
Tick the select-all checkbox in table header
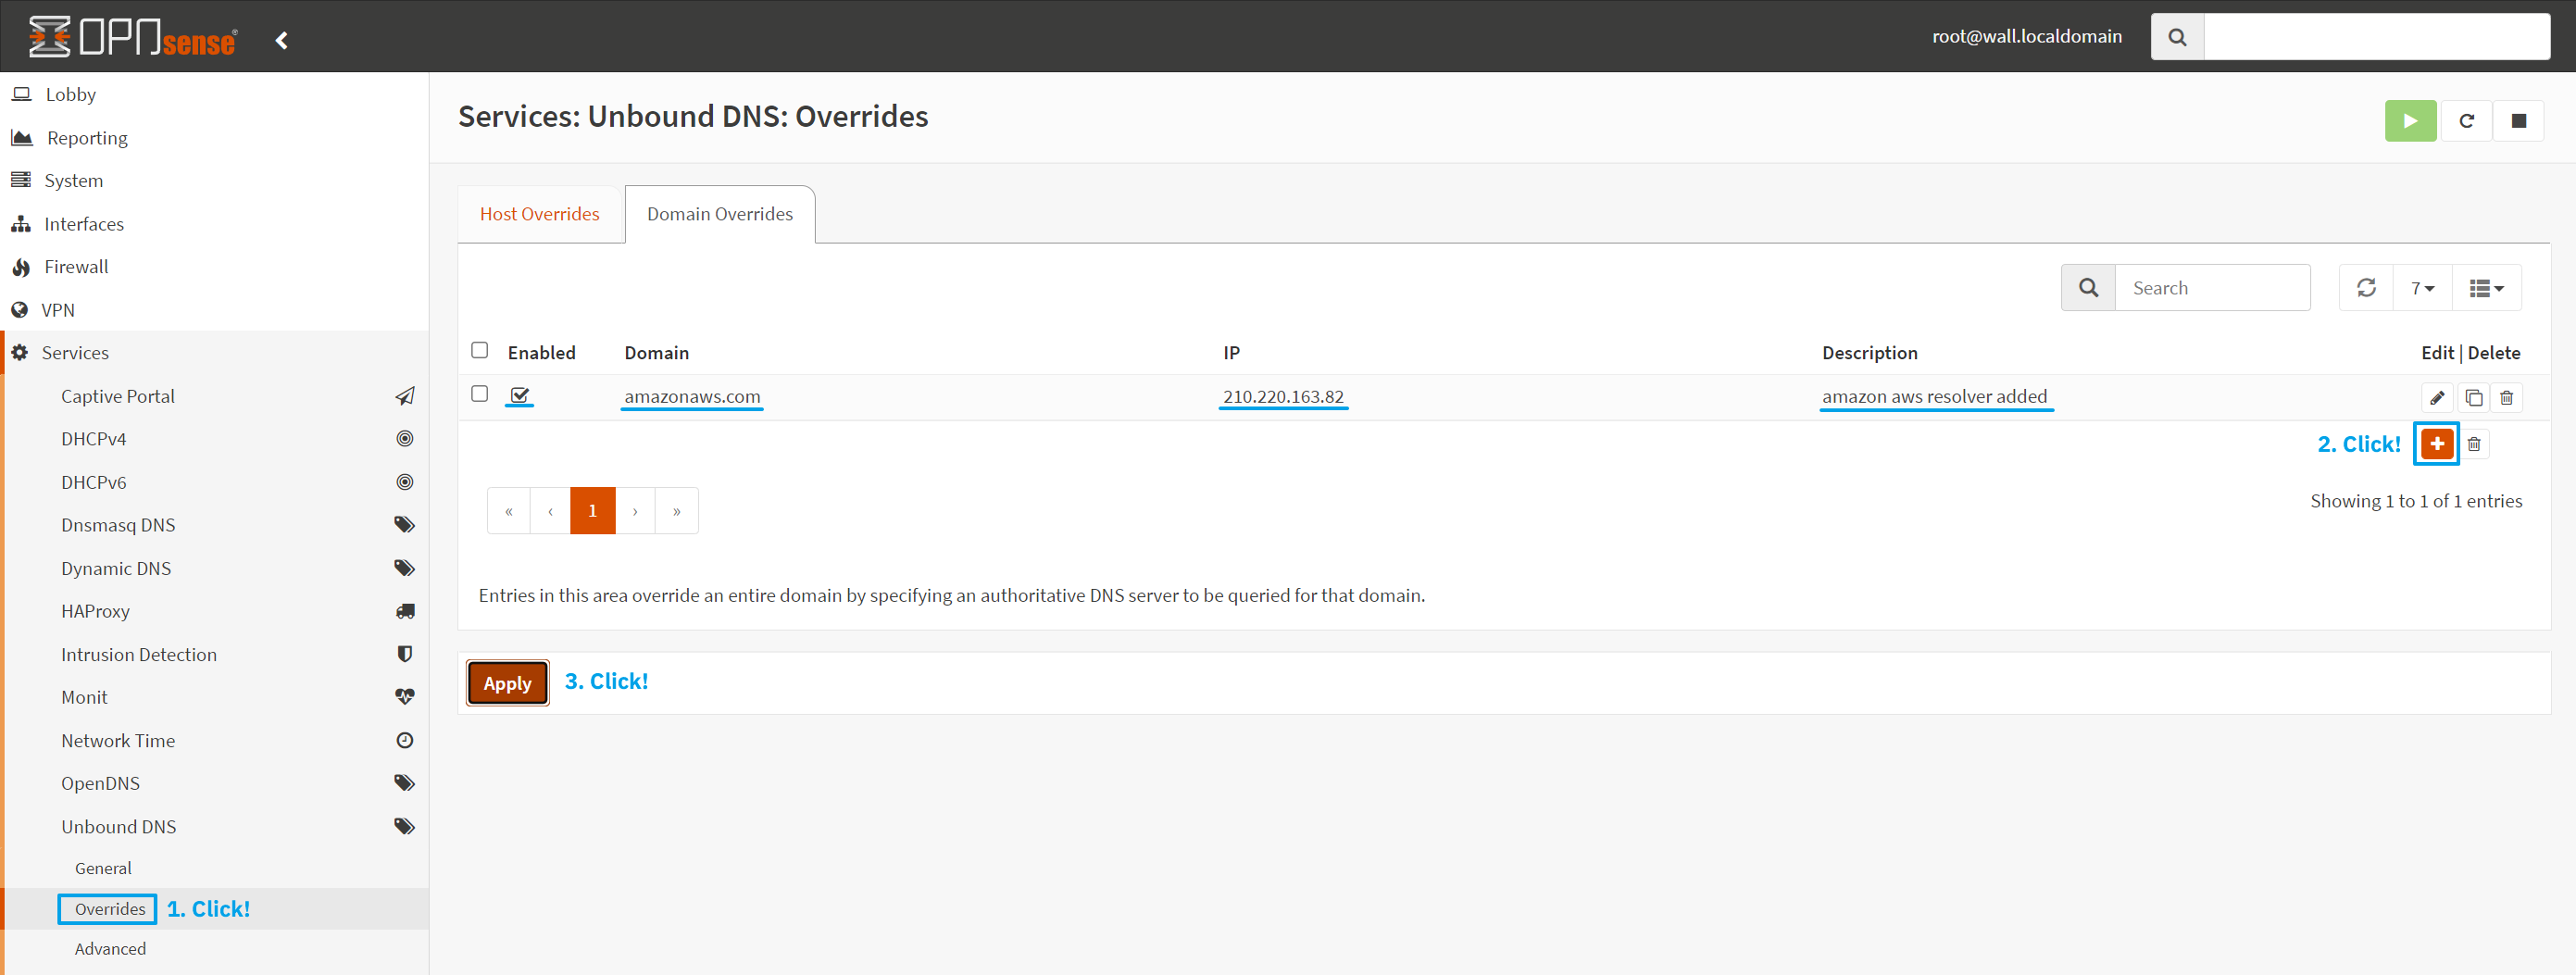tap(480, 350)
